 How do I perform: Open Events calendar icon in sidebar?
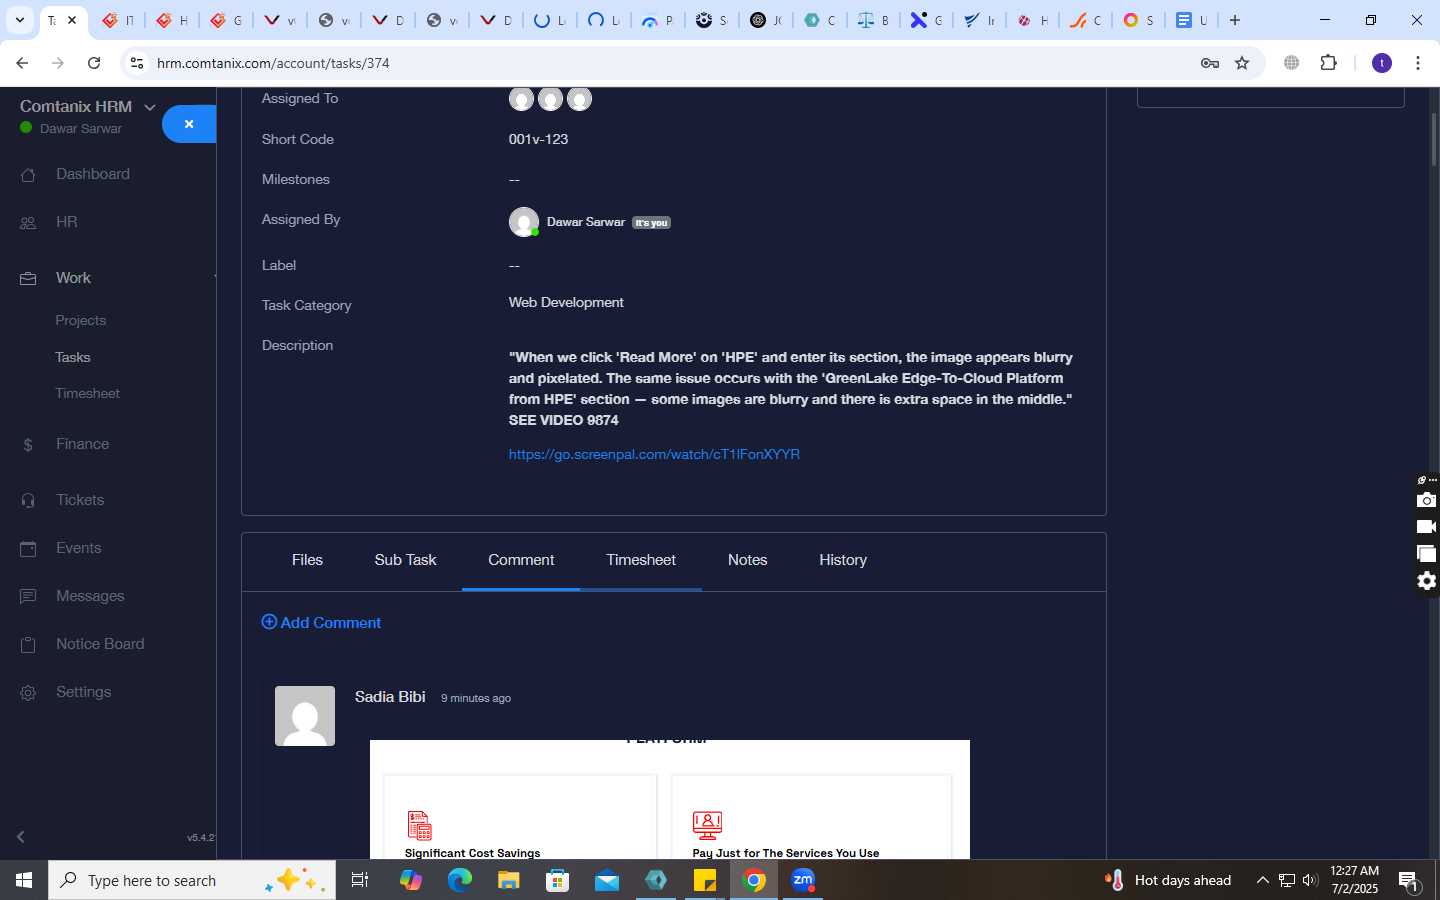click(28, 548)
